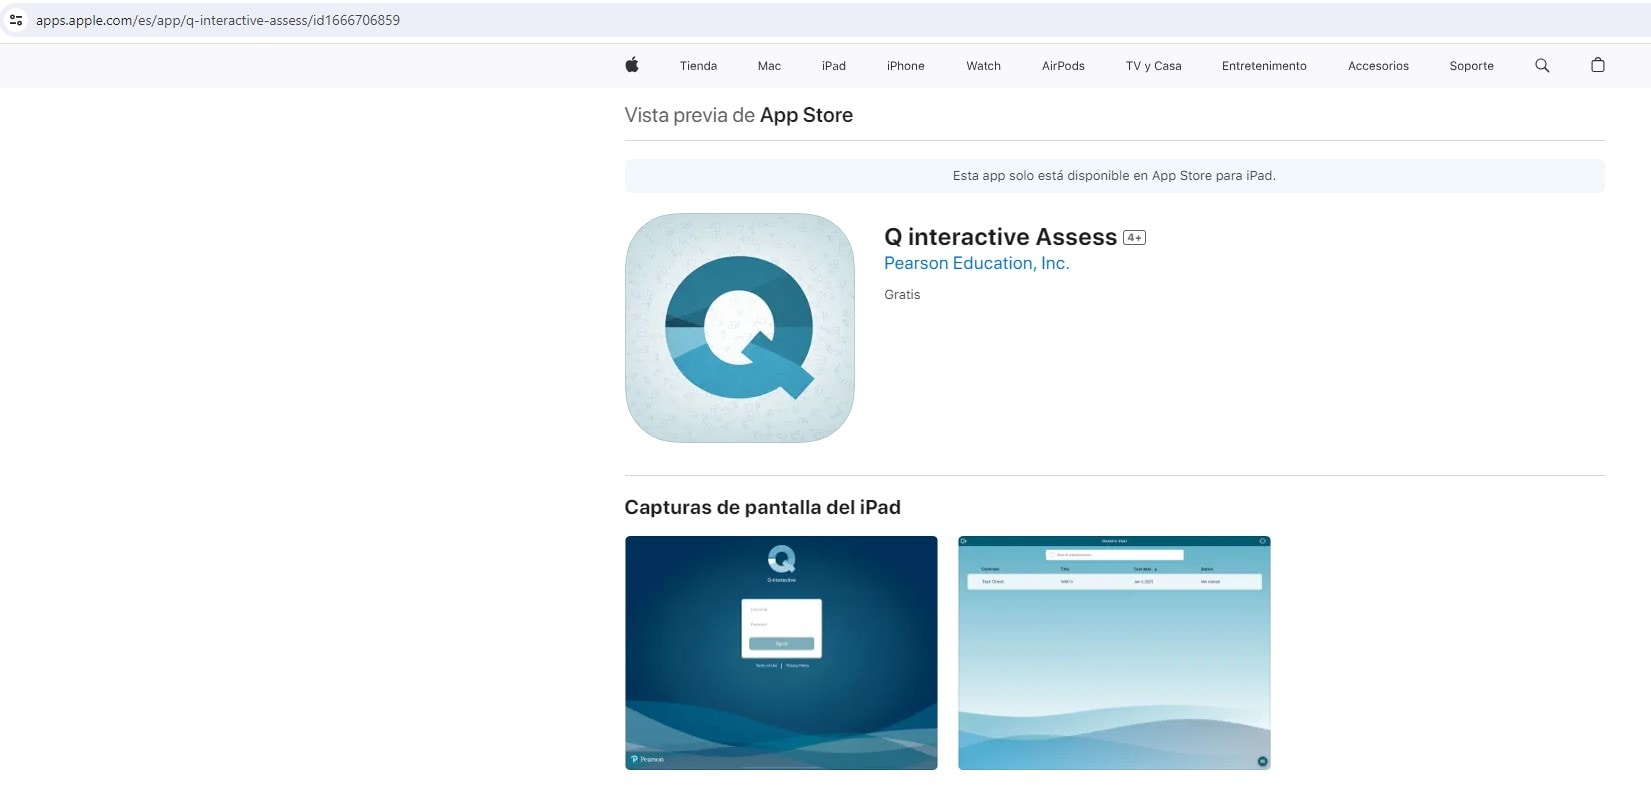Click TV y Casa in navigation
The height and width of the screenshot is (799, 1651).
coord(1153,66)
